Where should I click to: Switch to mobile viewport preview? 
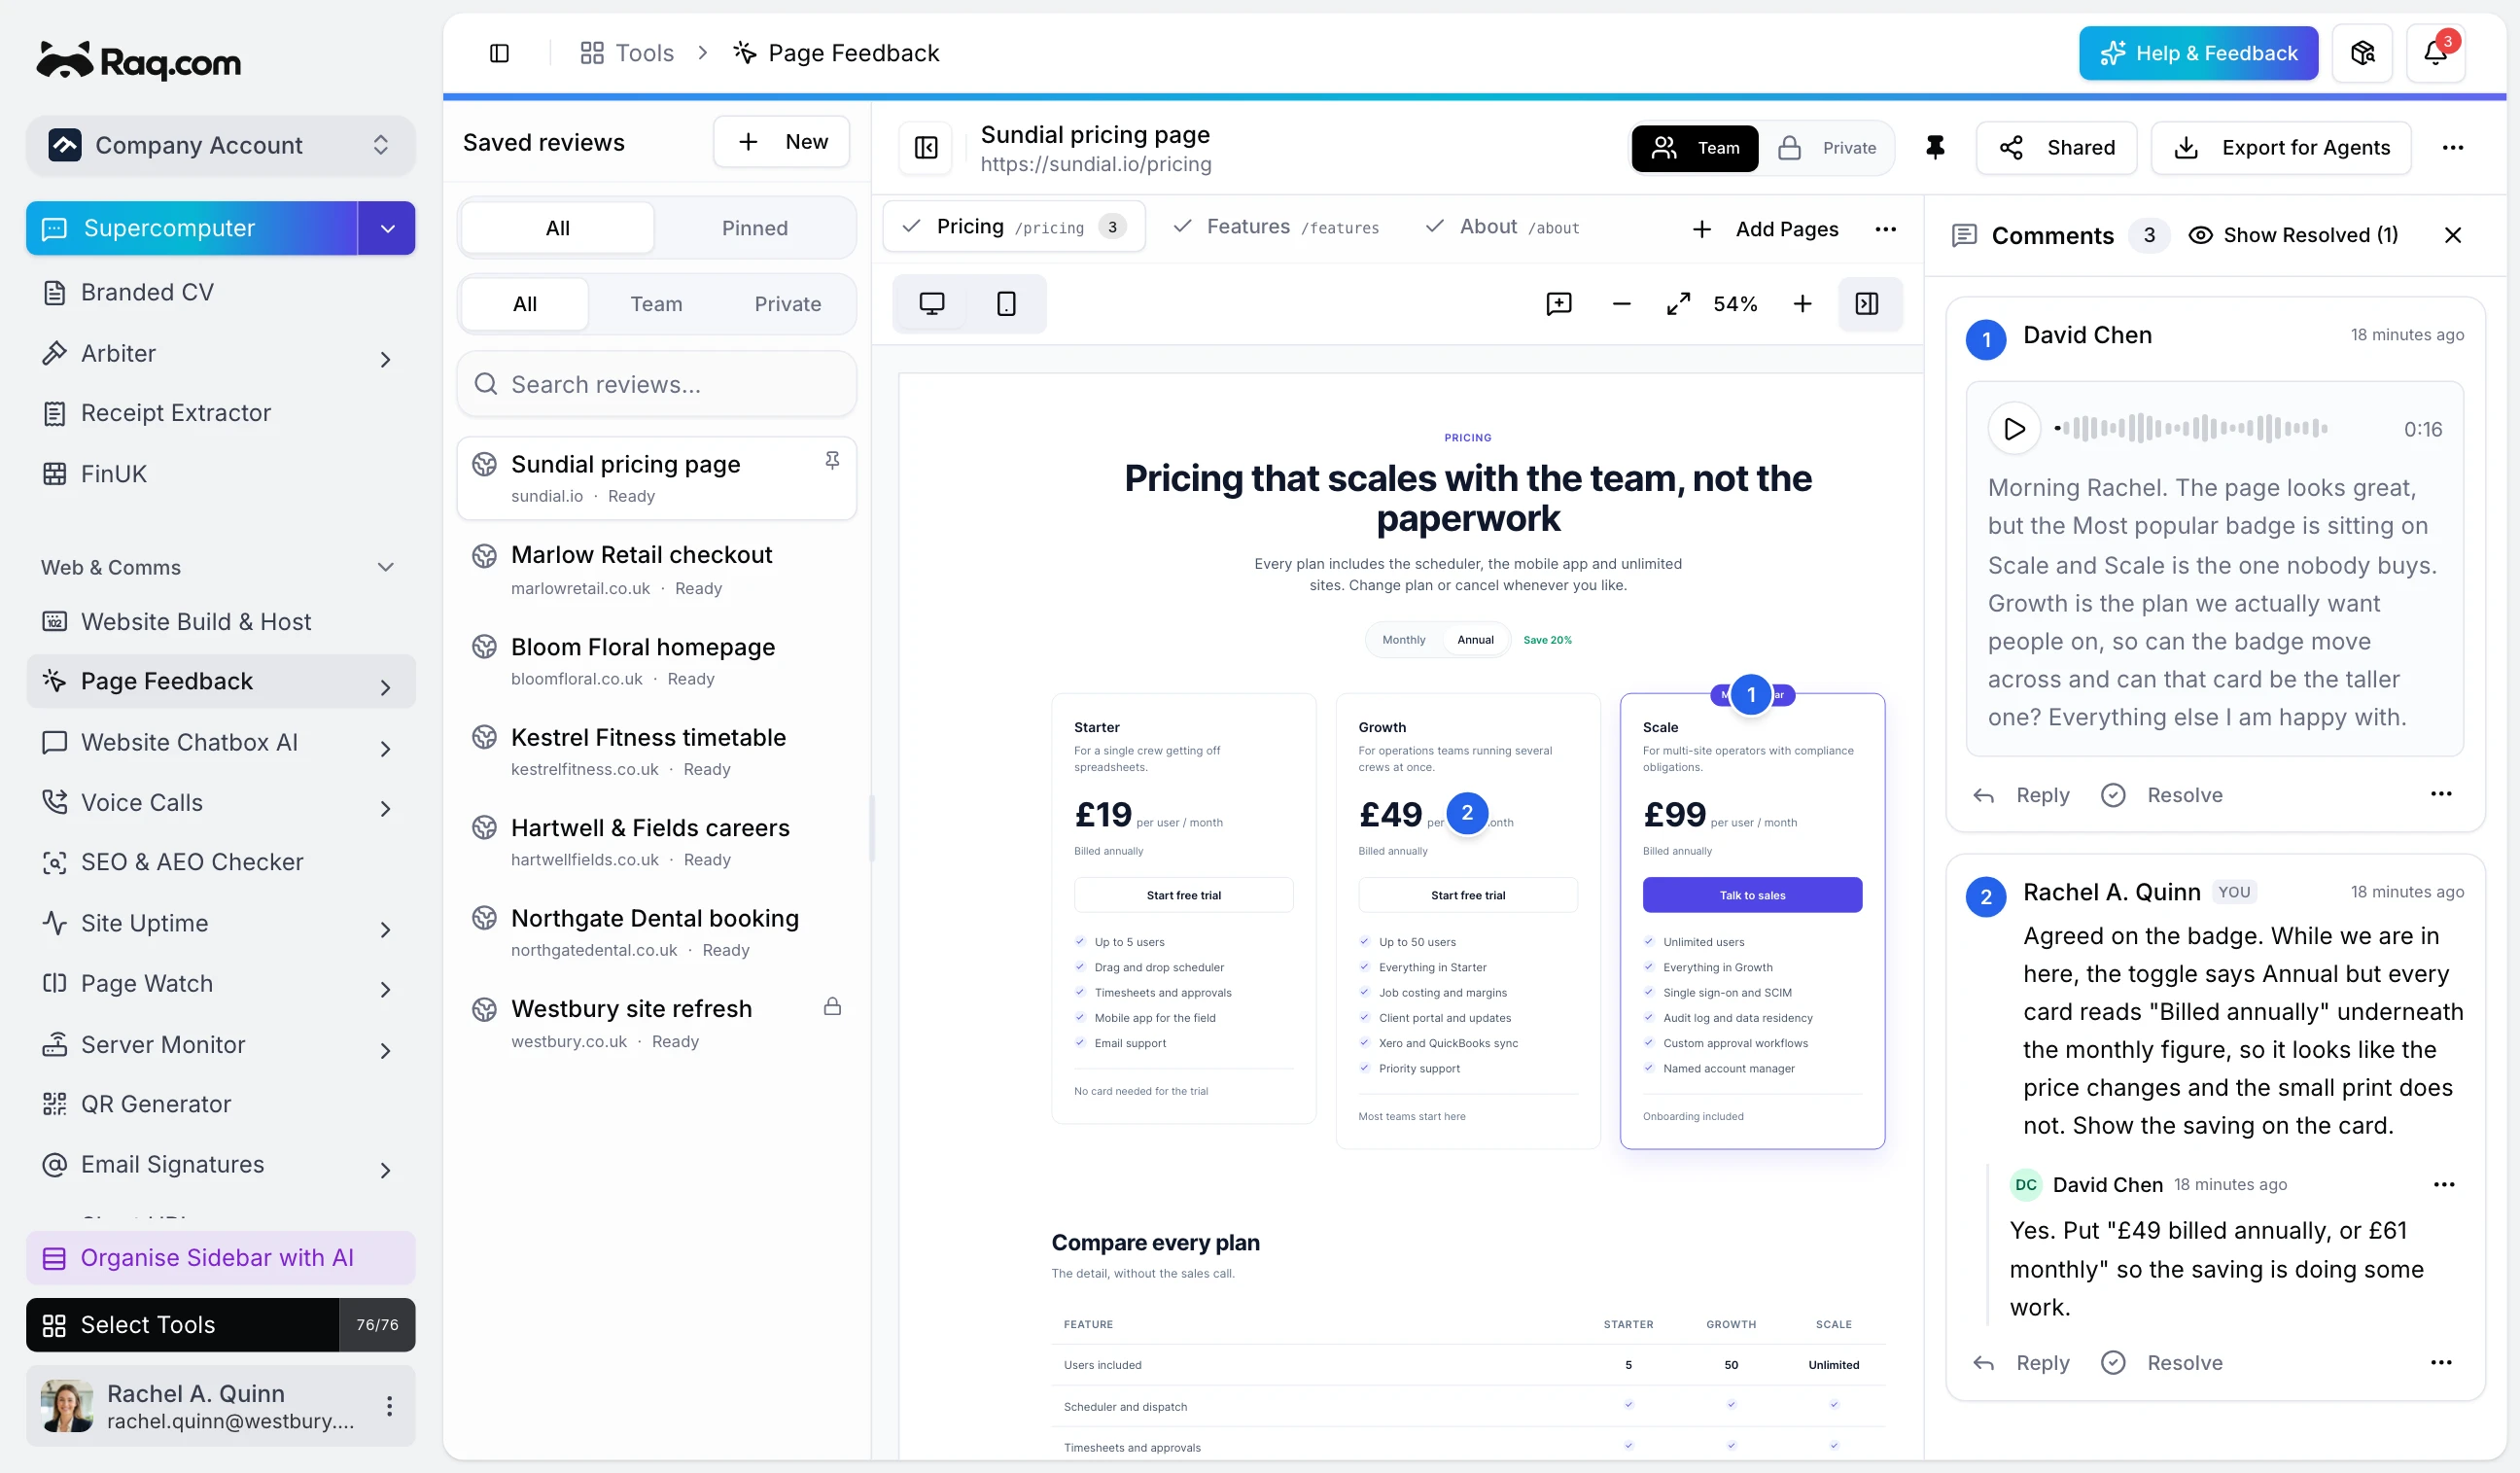click(x=1006, y=304)
